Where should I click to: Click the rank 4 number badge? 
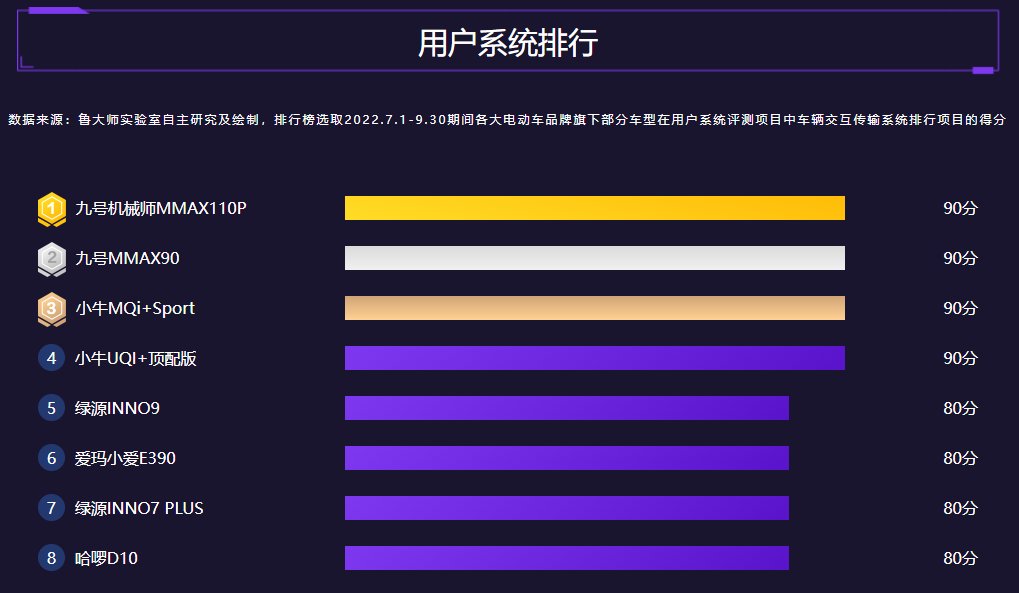51,358
